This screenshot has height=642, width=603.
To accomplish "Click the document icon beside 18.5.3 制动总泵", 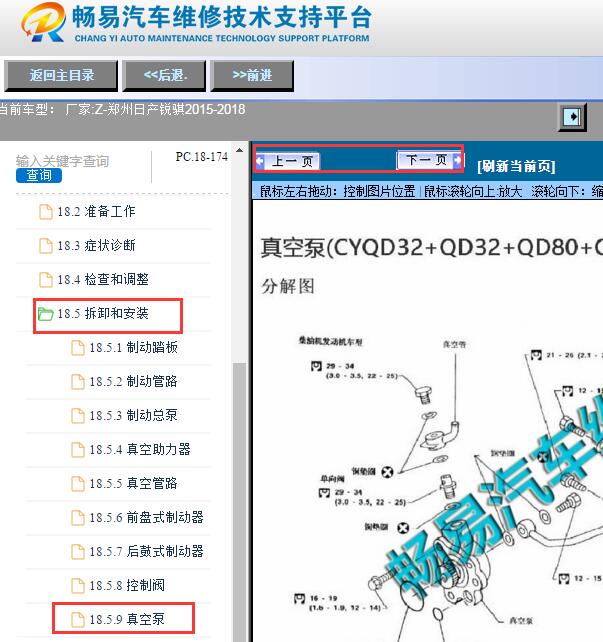I will click(78, 416).
